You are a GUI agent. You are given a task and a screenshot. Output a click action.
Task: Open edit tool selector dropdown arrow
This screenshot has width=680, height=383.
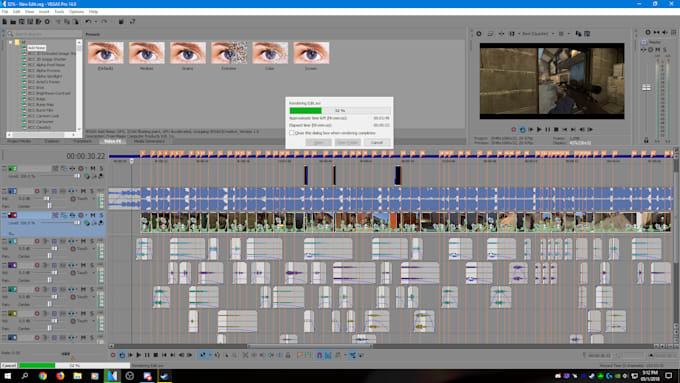209,355
